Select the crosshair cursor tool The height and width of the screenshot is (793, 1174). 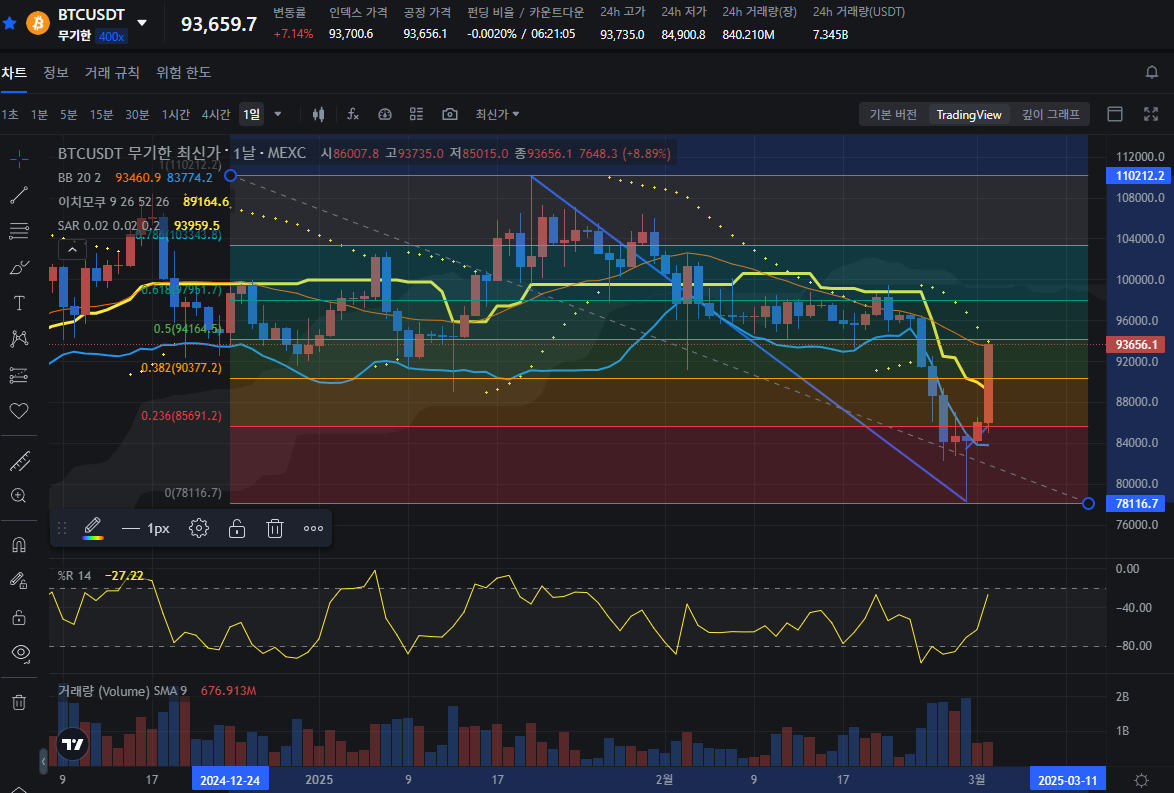click(19, 158)
